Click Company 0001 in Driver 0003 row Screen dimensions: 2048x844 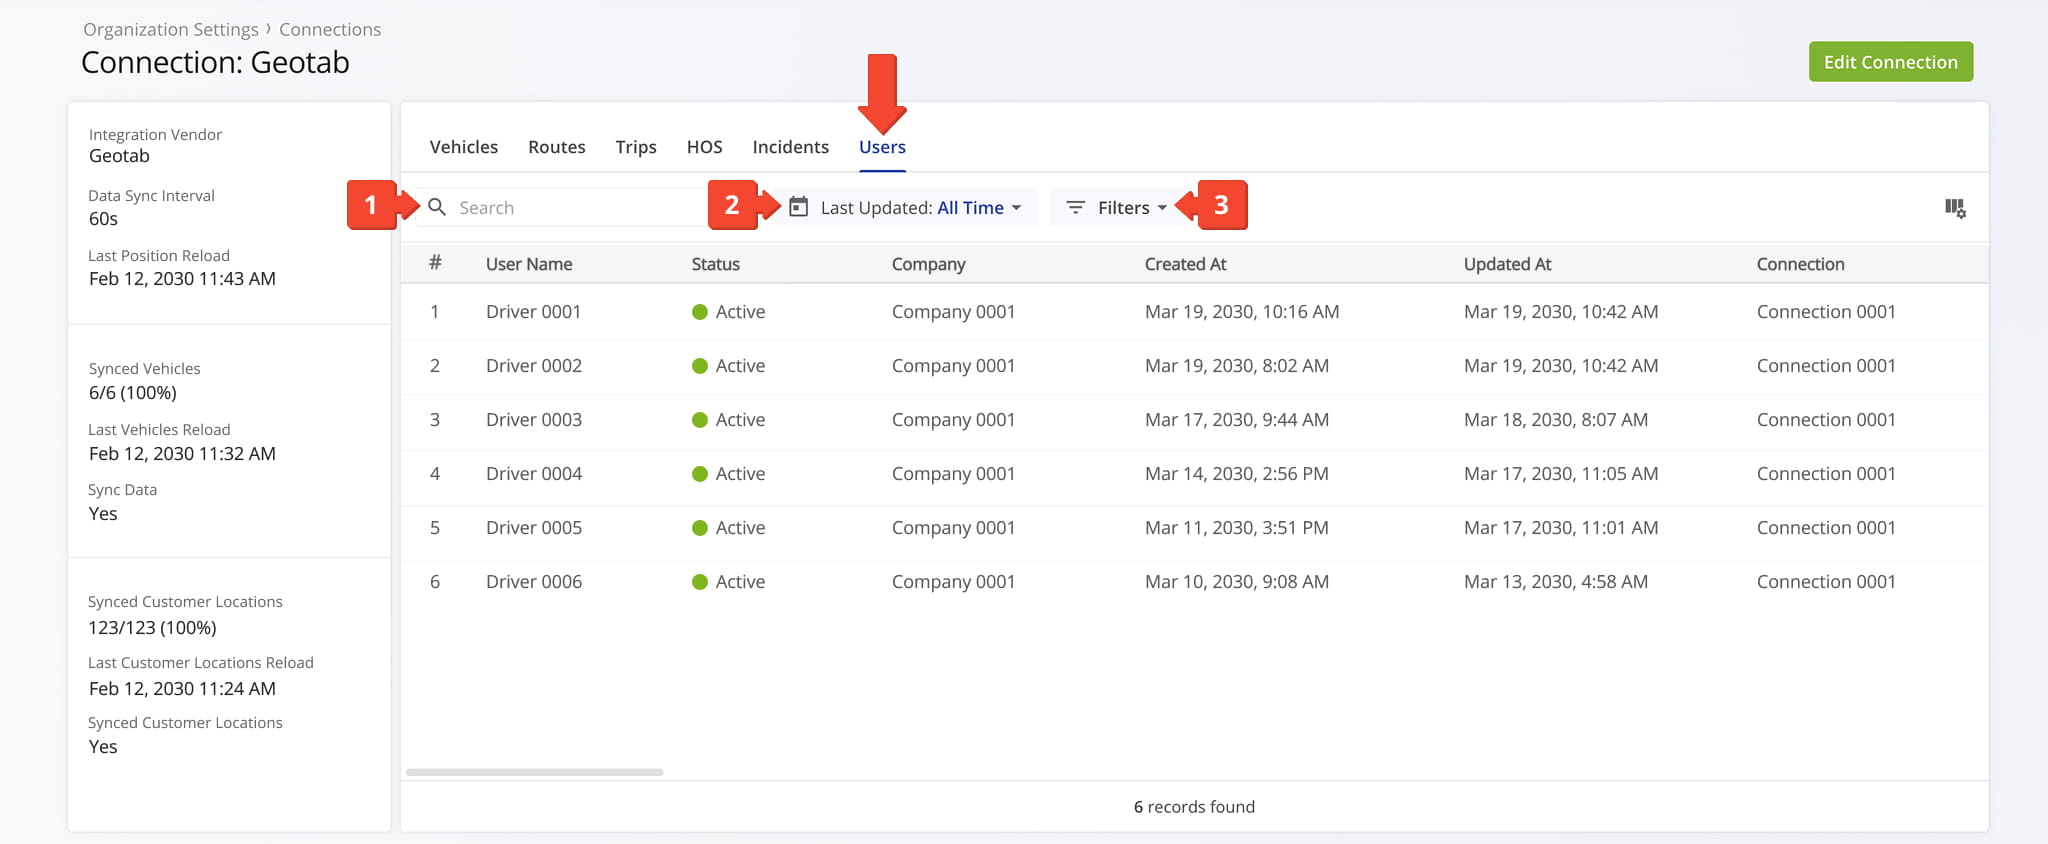pyautogui.click(x=953, y=420)
